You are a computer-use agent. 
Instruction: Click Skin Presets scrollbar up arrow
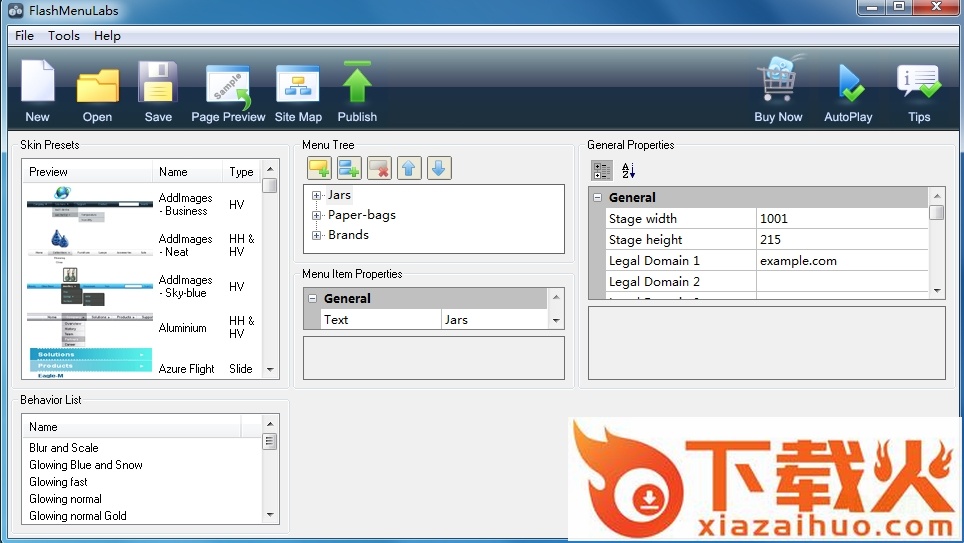tap(270, 168)
